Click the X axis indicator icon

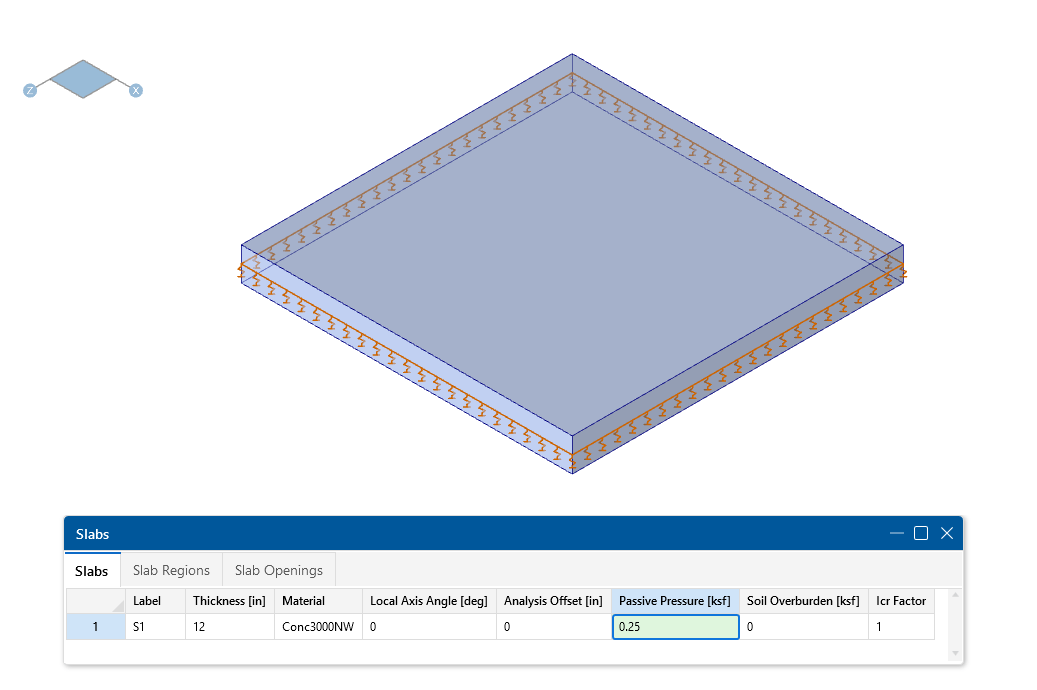click(136, 89)
